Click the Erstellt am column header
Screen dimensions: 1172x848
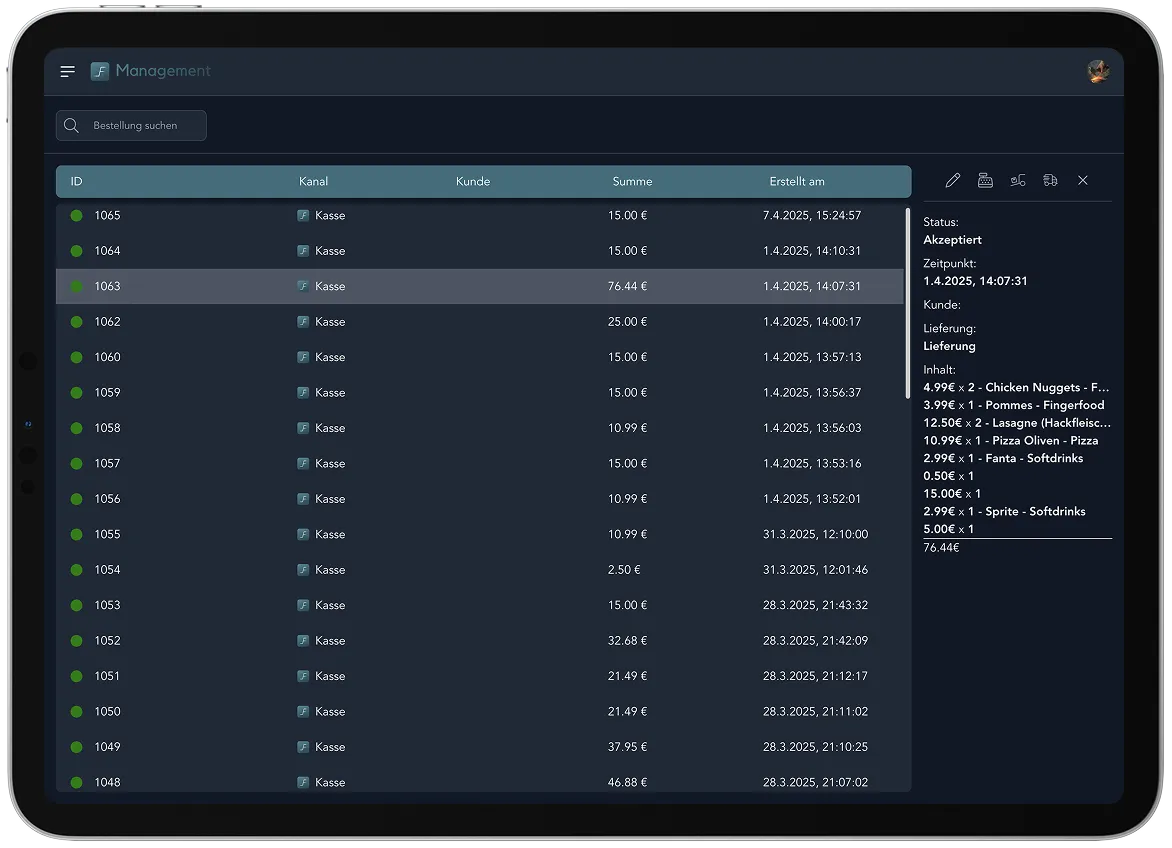click(797, 182)
